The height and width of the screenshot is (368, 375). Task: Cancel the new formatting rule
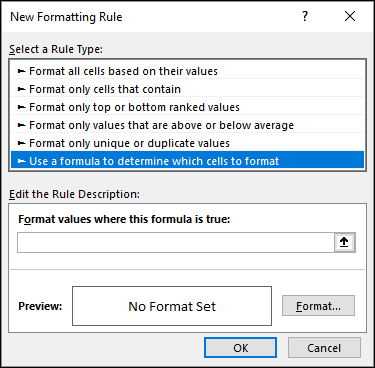324,348
